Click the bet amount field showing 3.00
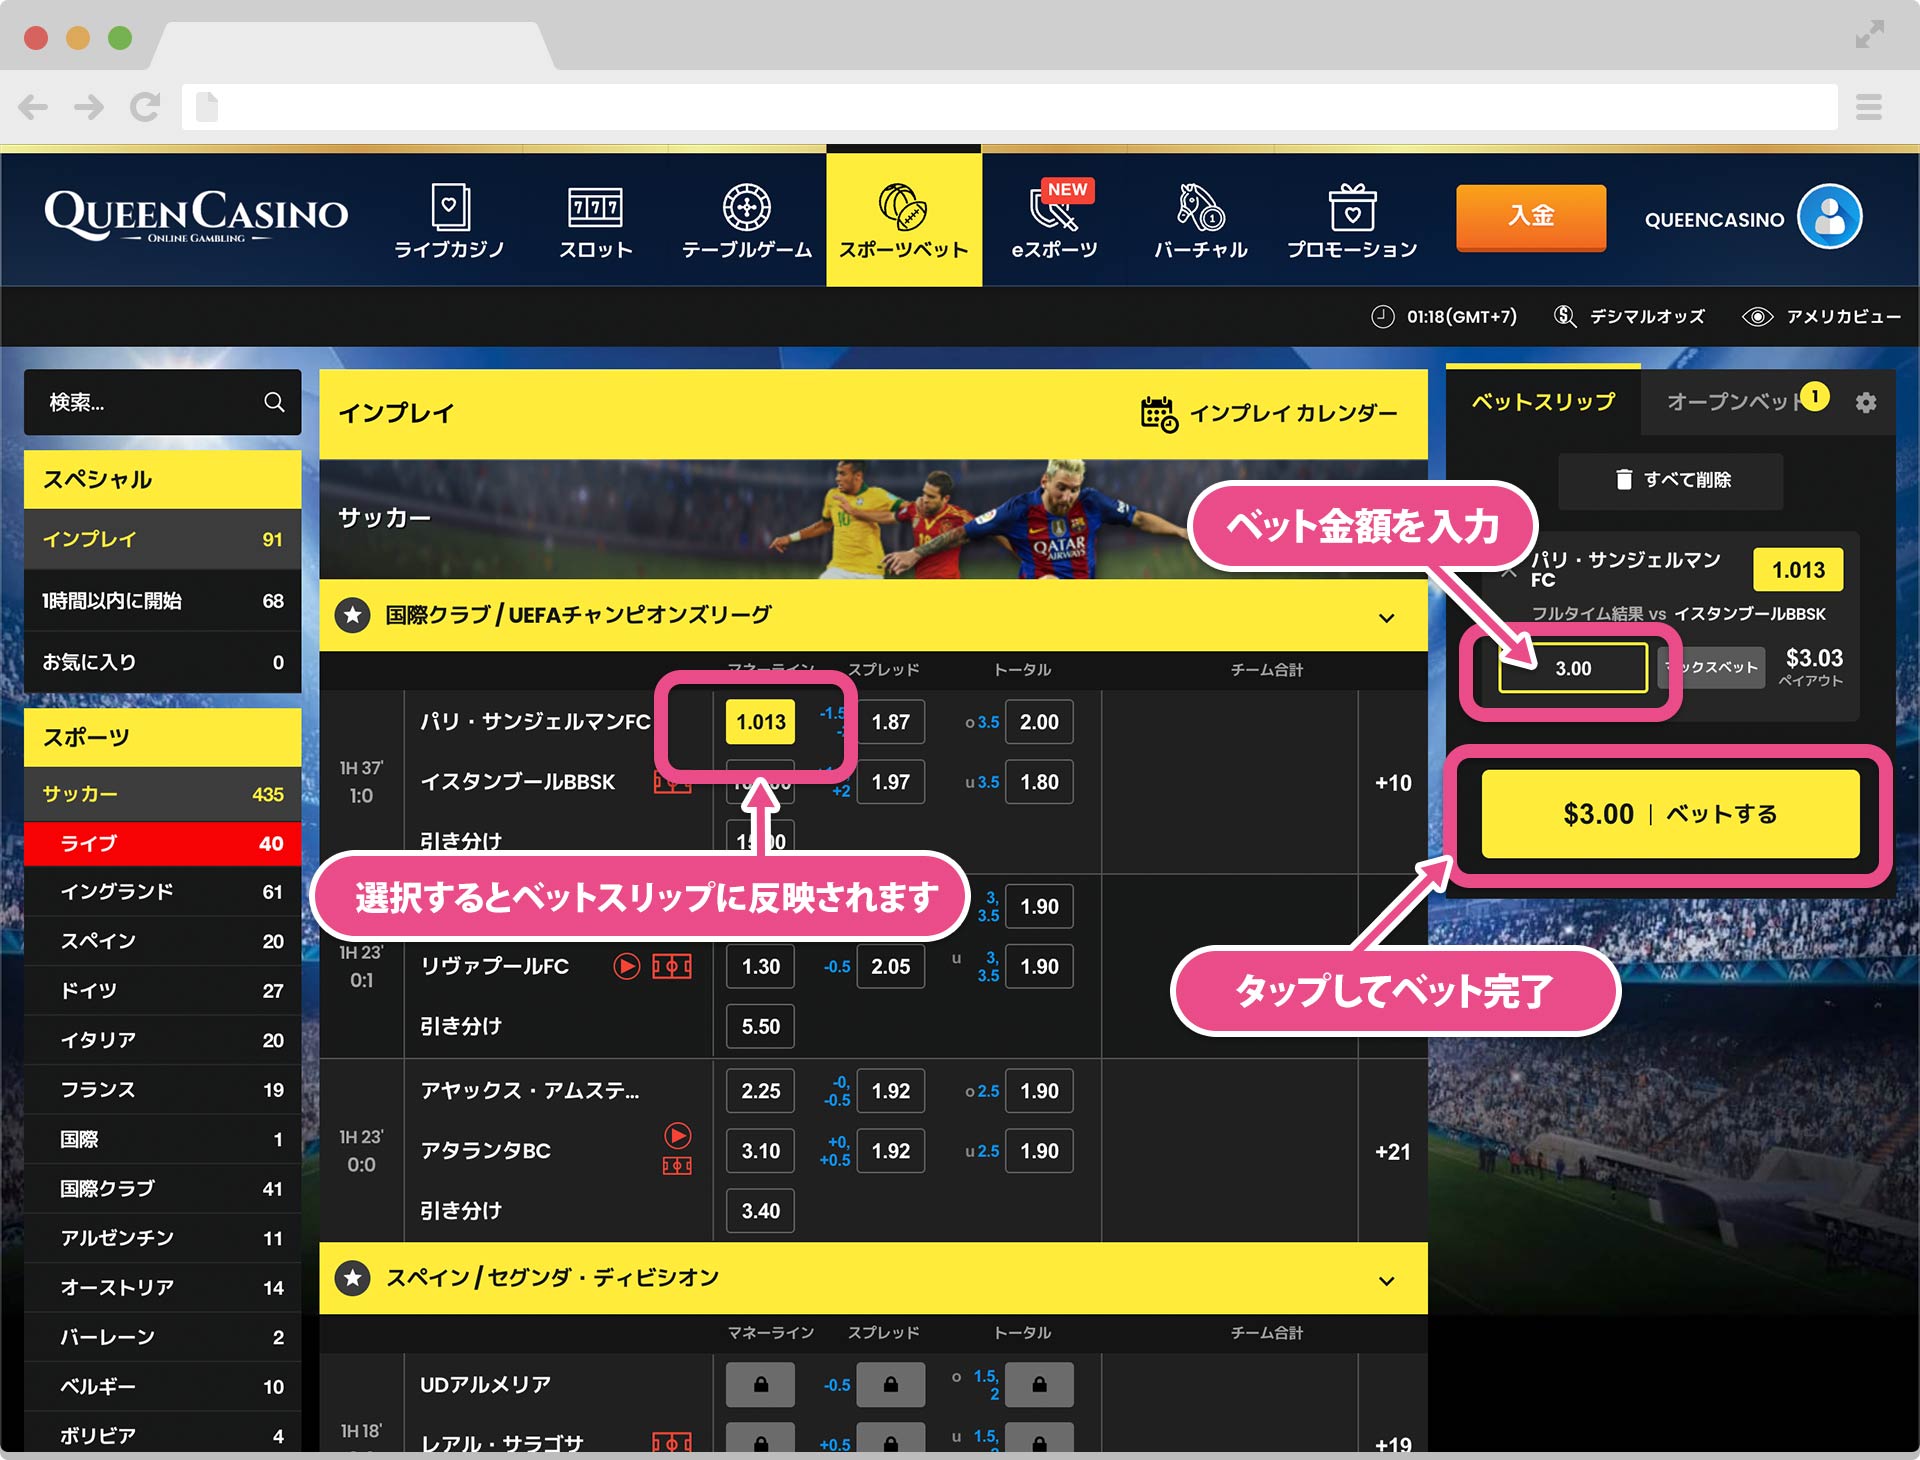The height and width of the screenshot is (1460, 1920). [1573, 668]
